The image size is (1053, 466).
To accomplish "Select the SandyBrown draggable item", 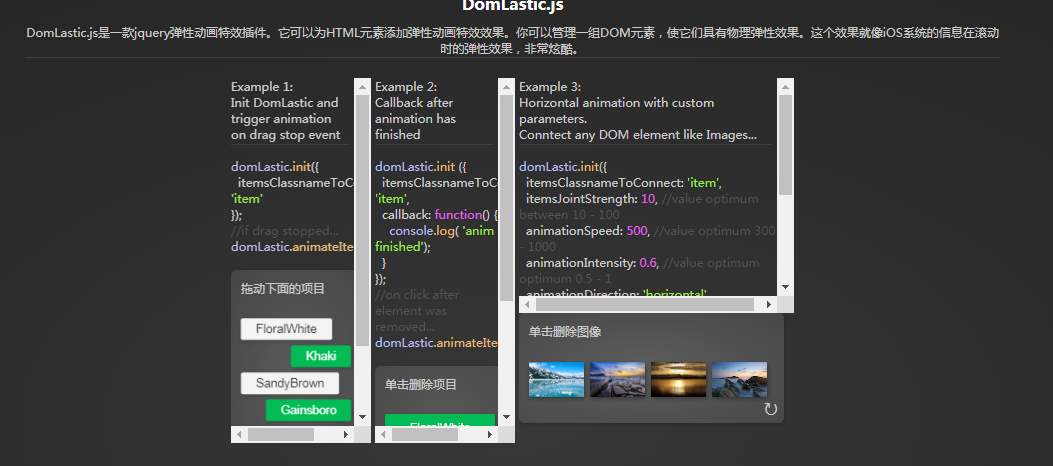I will pos(290,383).
